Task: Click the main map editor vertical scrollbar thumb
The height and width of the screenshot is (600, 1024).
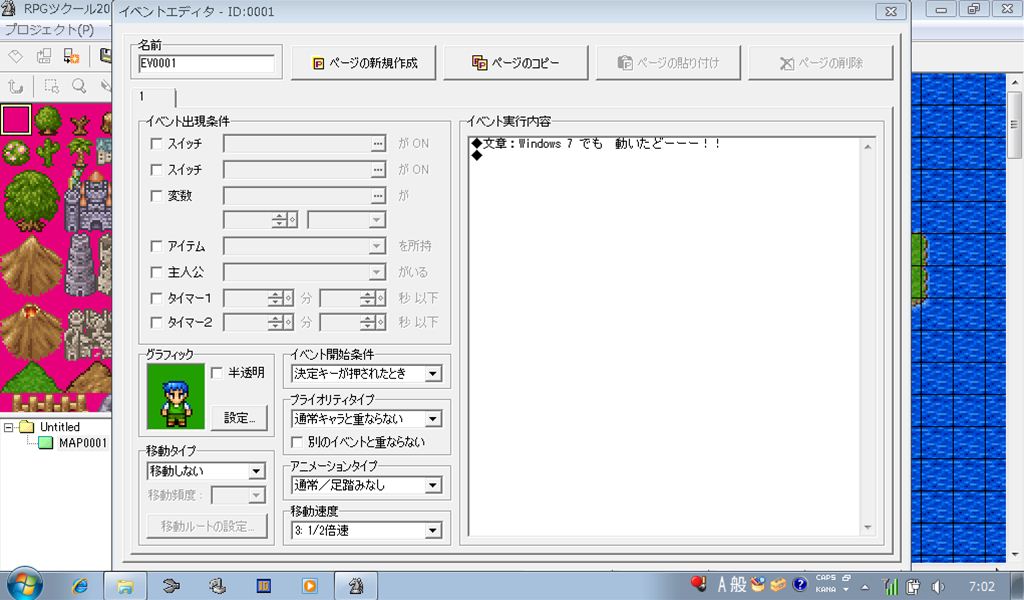Action: coord(1014,124)
